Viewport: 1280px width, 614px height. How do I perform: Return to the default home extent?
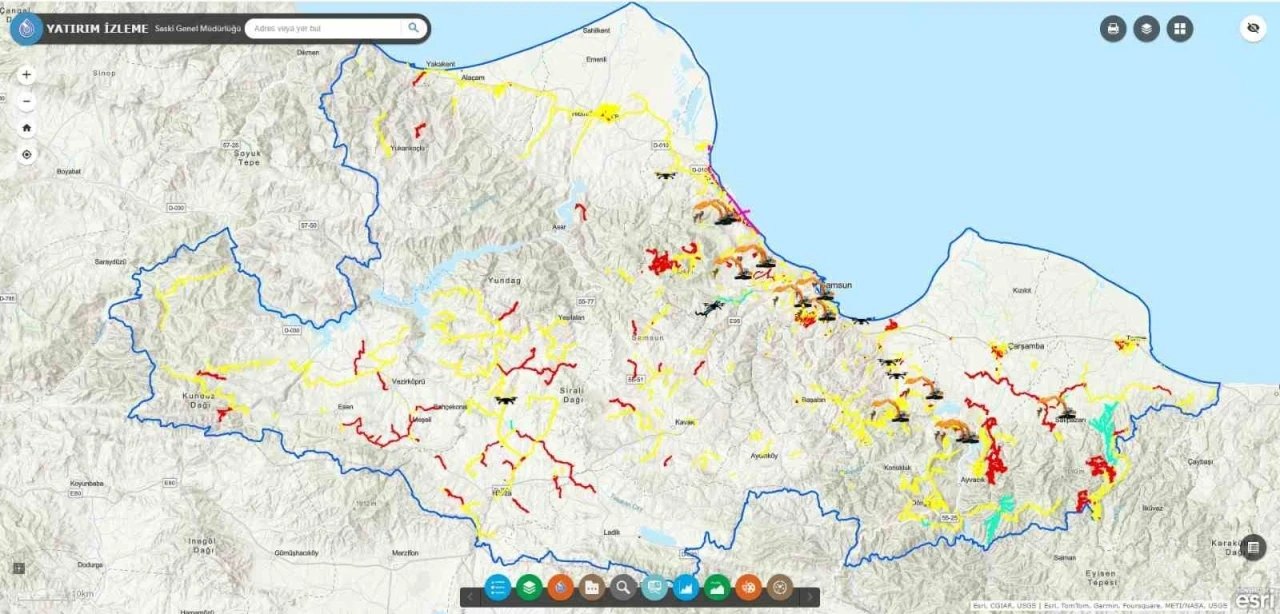(x=27, y=128)
